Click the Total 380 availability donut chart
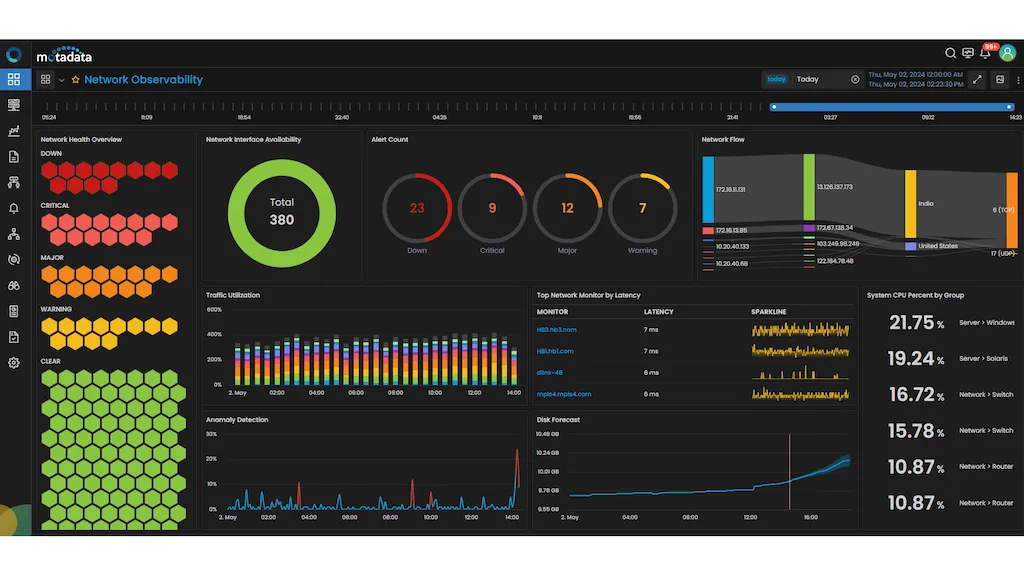Viewport: 1024px width, 576px height. (x=281, y=213)
